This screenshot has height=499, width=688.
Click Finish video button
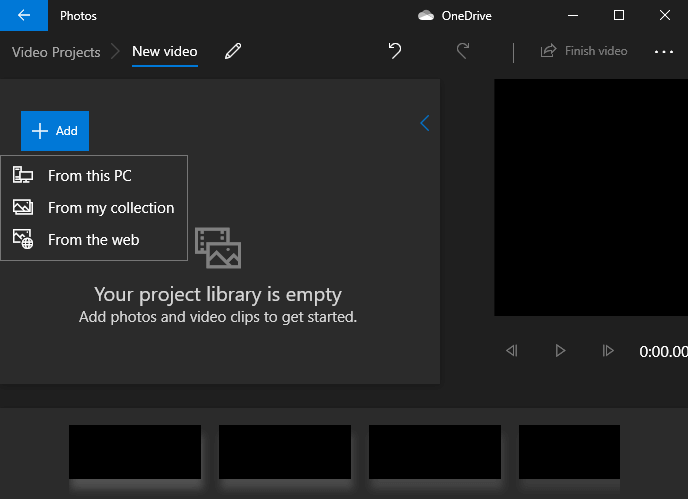pyautogui.click(x=584, y=51)
